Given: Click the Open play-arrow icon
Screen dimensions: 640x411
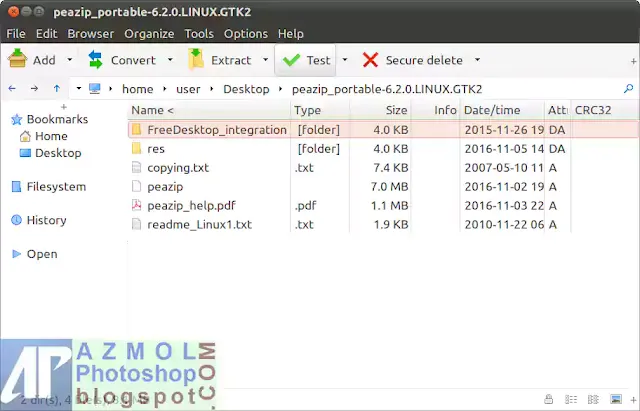Looking at the screenshot, I should 16,254.
